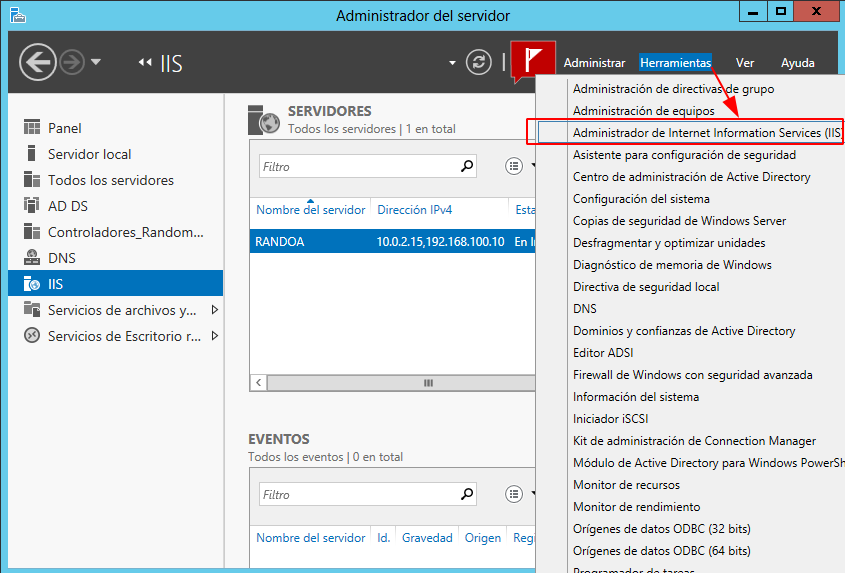Open Administración de equipos tool
Screen dimensions: 845x573
click(643, 111)
